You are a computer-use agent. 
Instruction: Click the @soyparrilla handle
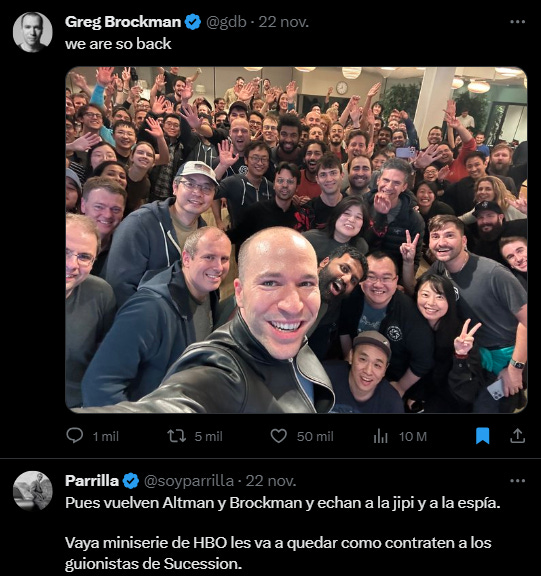click(188, 480)
